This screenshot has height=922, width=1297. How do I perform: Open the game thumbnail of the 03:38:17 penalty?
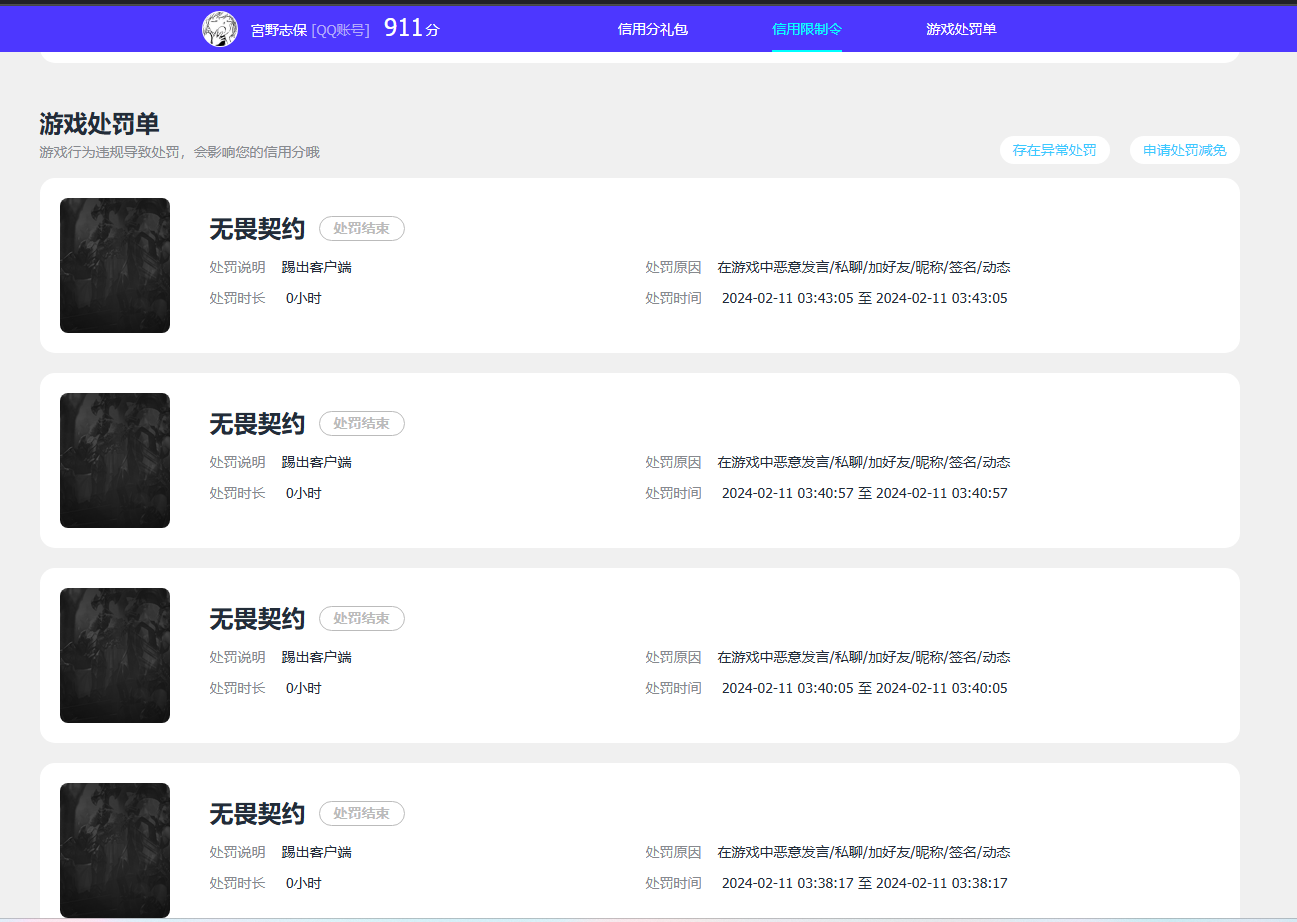tap(115, 850)
